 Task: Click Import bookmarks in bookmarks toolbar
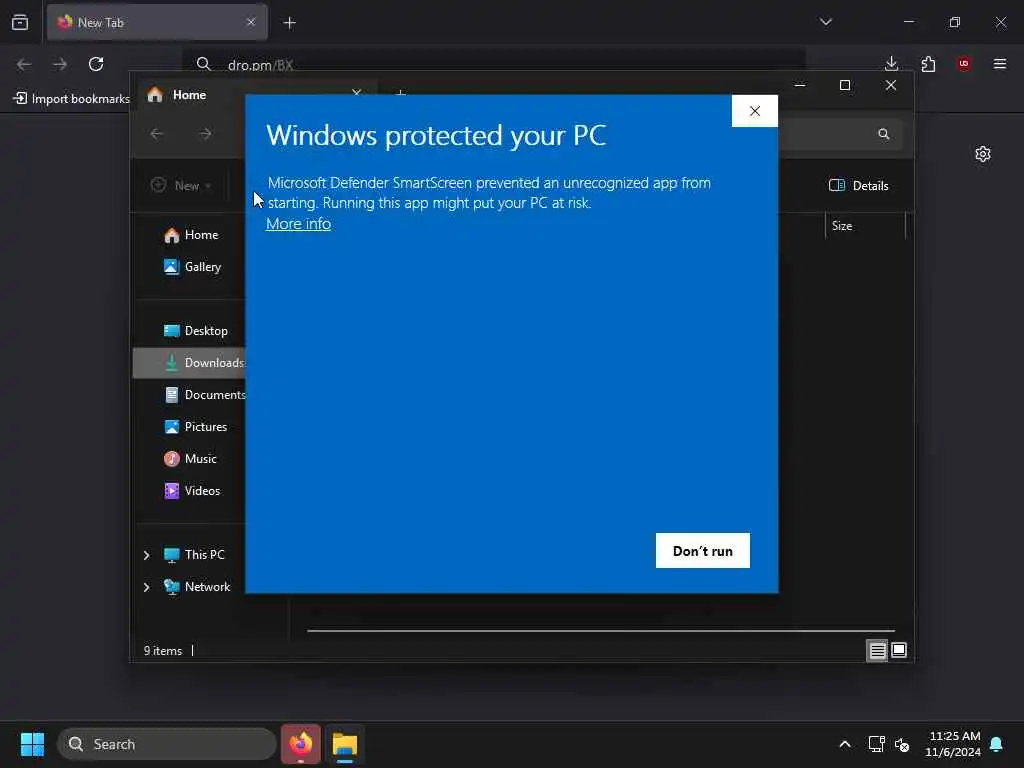click(72, 99)
